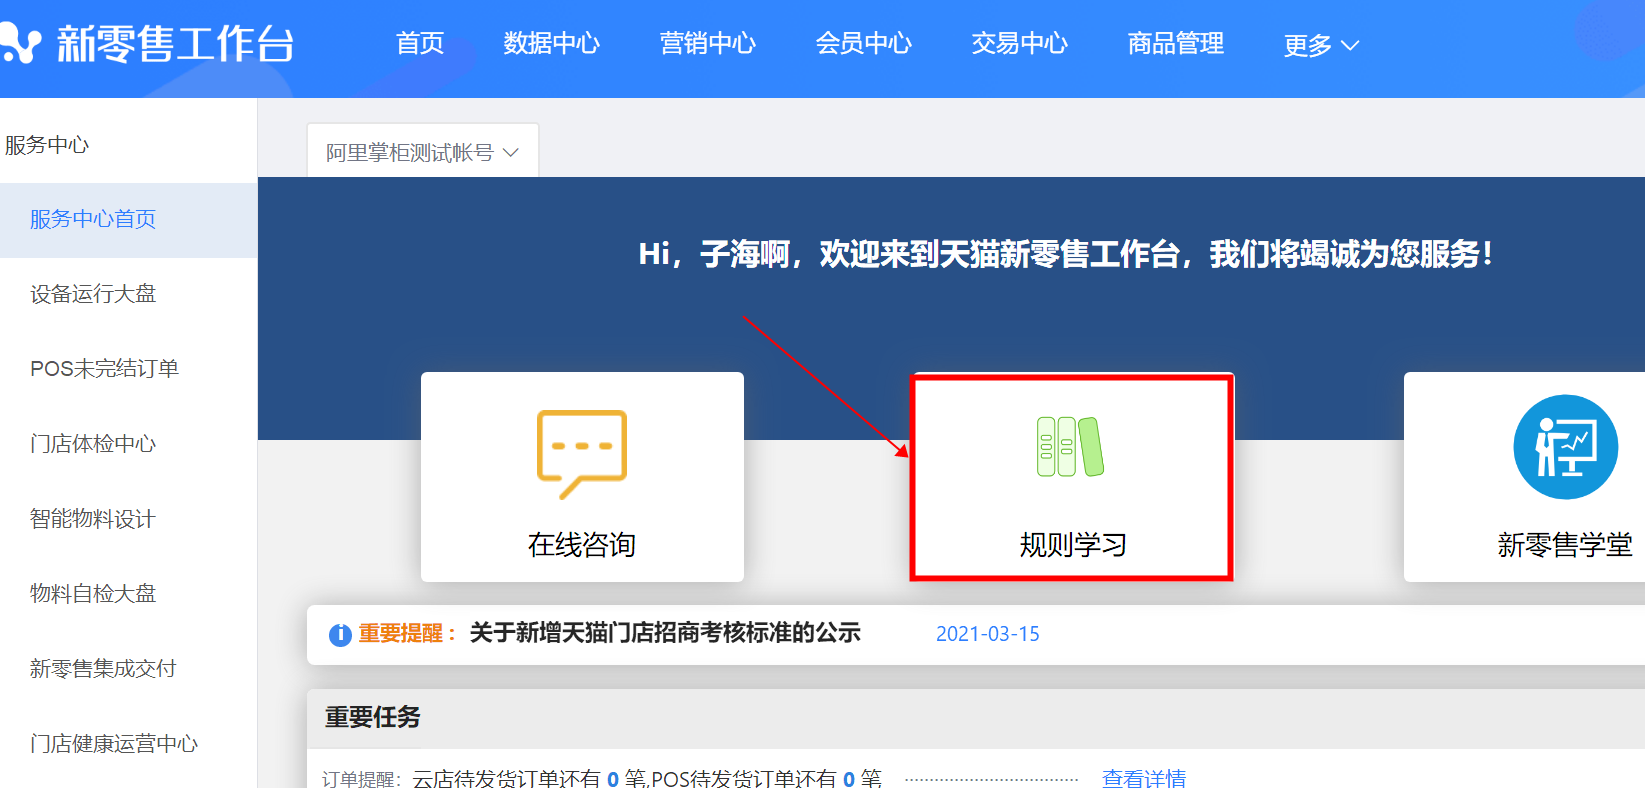Switch to 会员中心 in top navigation
This screenshot has height=788, width=1645.
click(863, 43)
